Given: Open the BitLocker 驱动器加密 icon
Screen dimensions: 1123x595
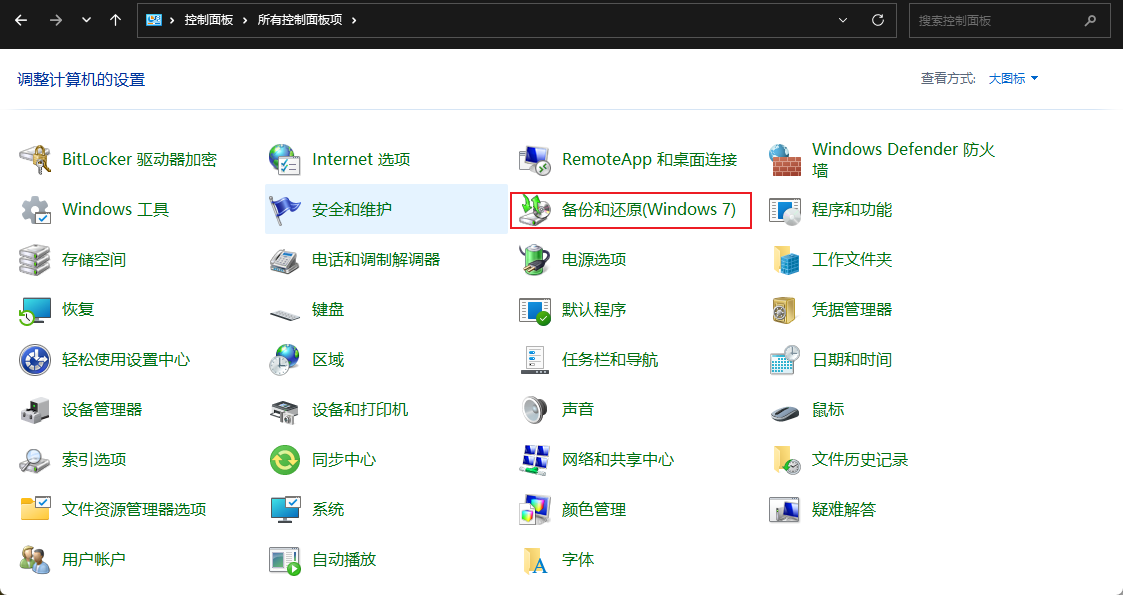Looking at the screenshot, I should [35, 160].
